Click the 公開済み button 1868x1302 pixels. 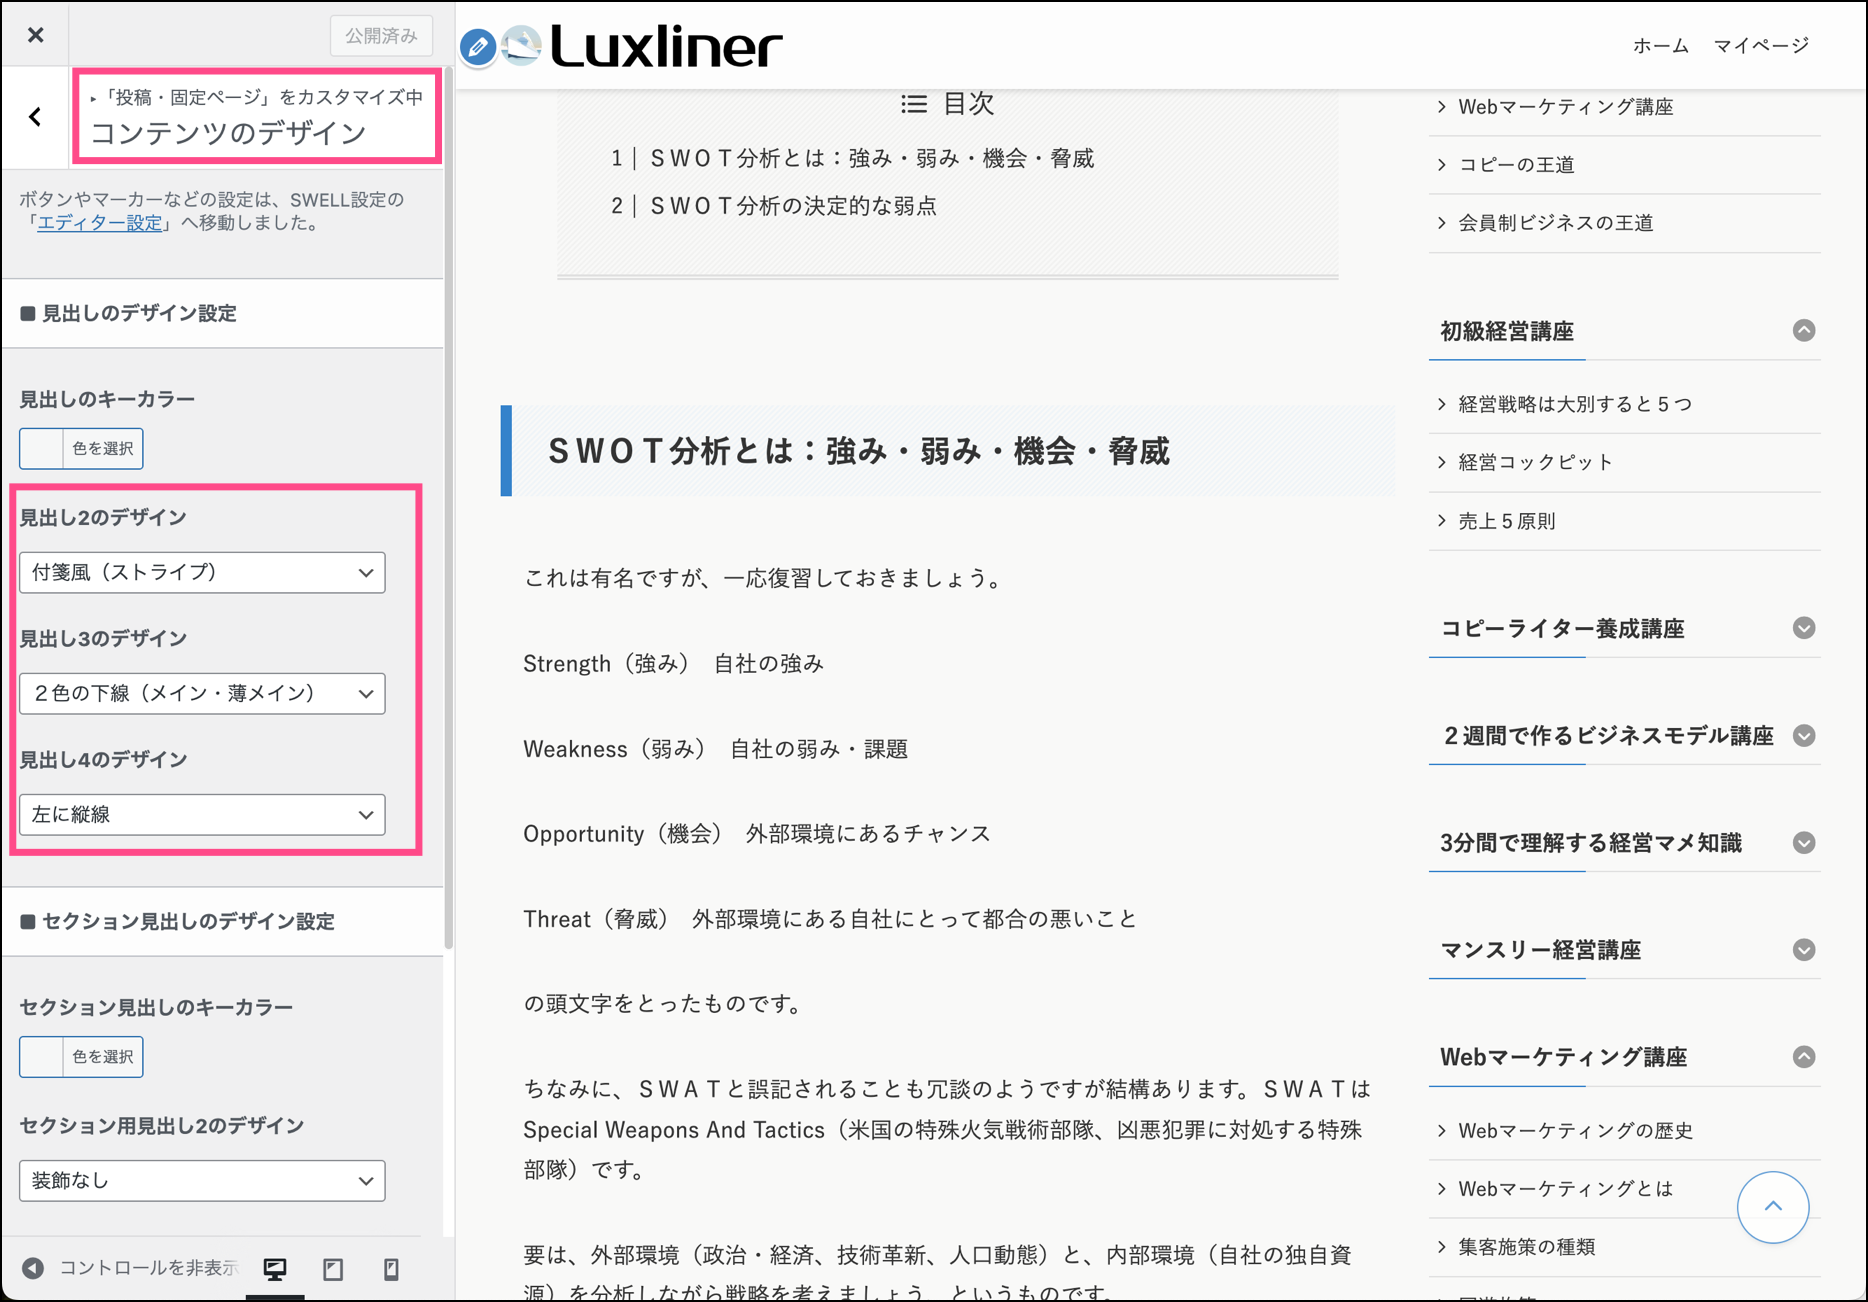(x=381, y=36)
